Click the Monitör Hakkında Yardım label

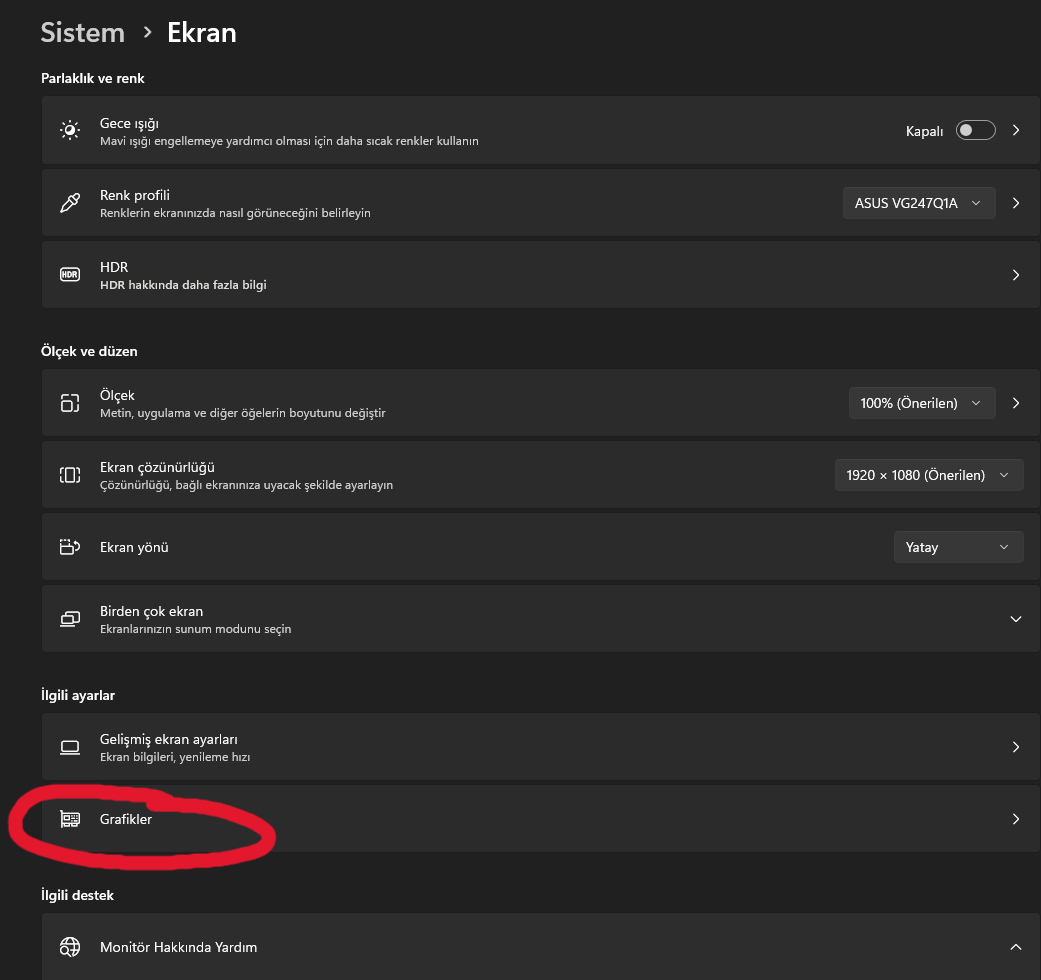coord(179,947)
